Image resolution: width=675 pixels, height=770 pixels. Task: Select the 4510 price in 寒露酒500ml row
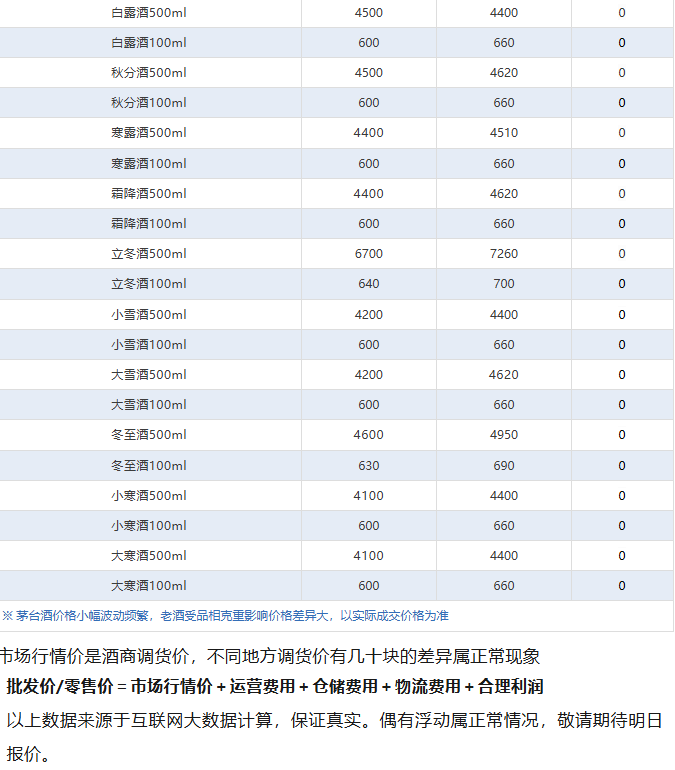[x=504, y=133]
